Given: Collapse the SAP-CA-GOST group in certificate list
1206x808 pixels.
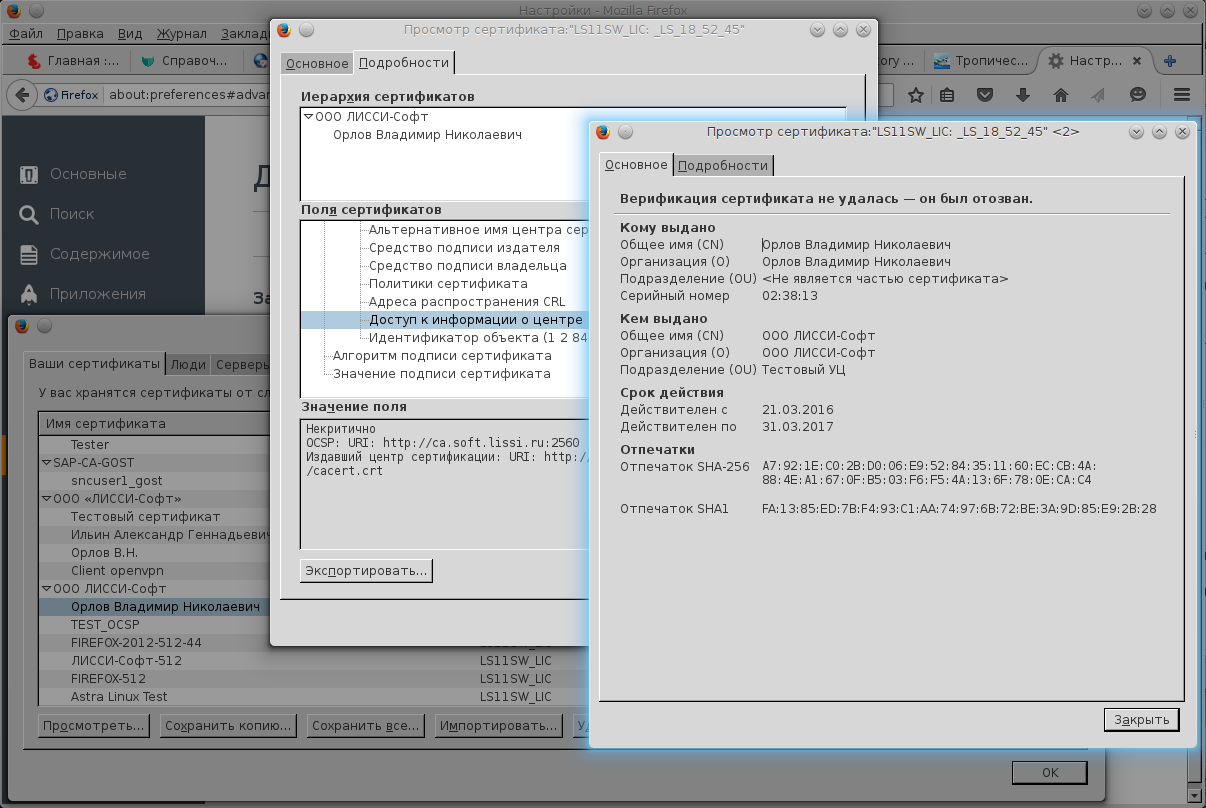Looking at the screenshot, I should coord(46,463).
